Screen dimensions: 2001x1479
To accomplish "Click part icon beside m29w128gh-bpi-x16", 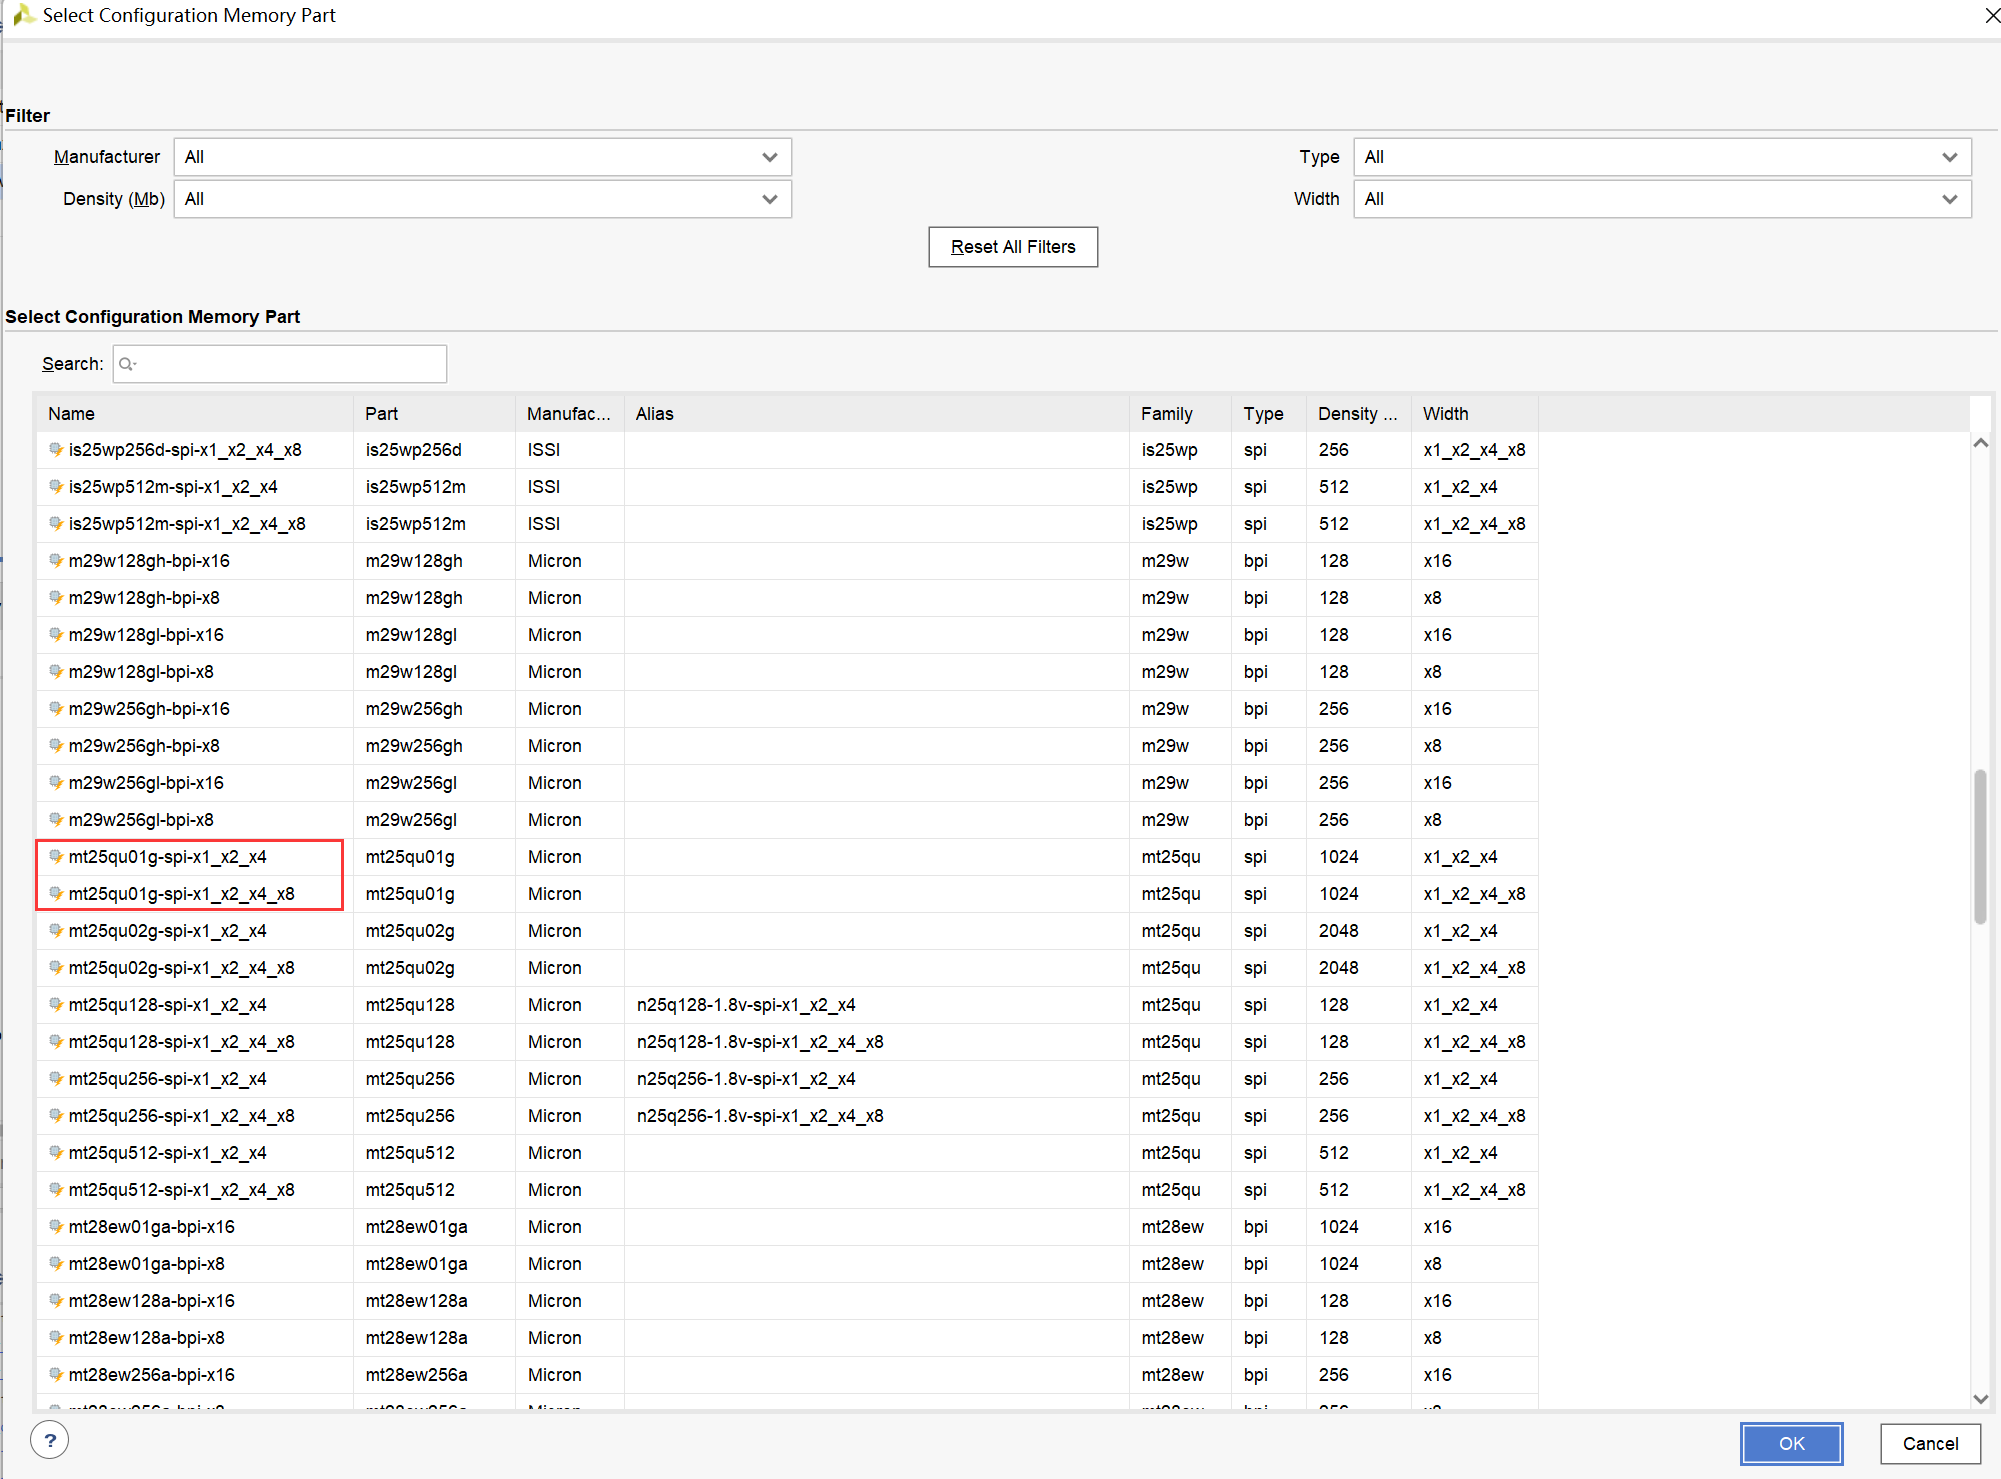I will click(56, 560).
